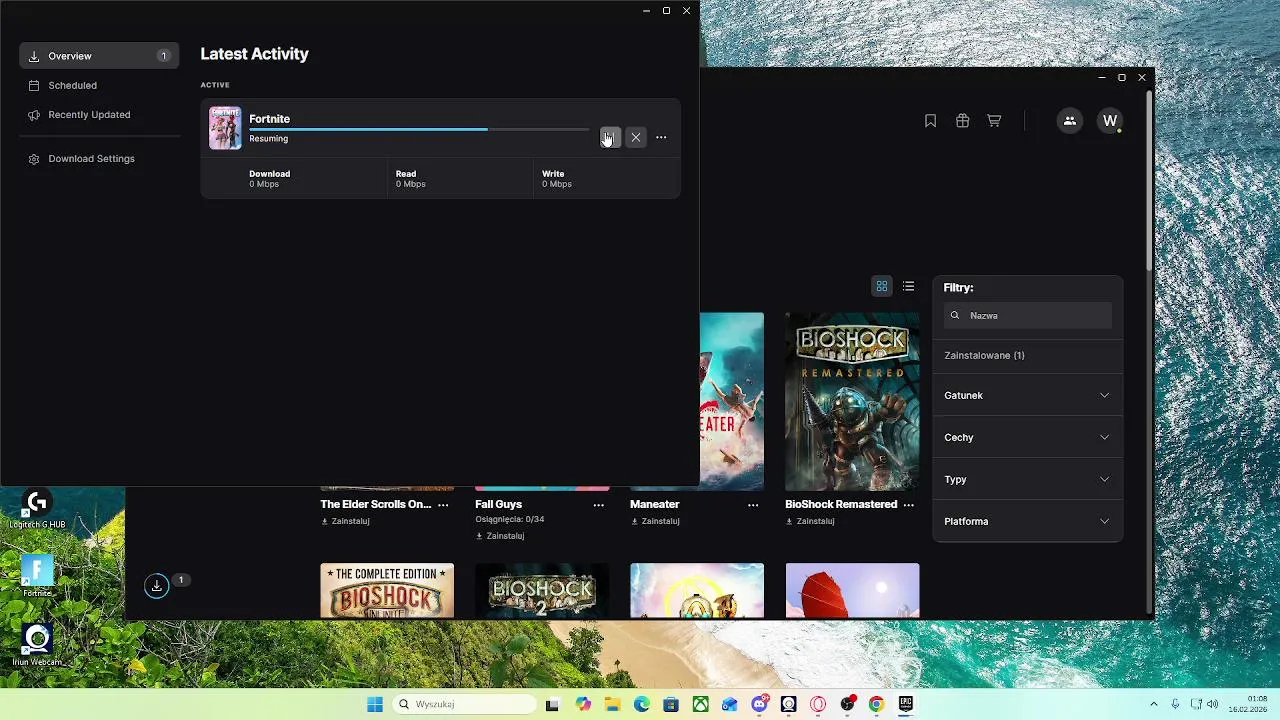Open options for BioShock Remastered
Image resolution: width=1280 pixels, height=720 pixels.
coord(908,505)
